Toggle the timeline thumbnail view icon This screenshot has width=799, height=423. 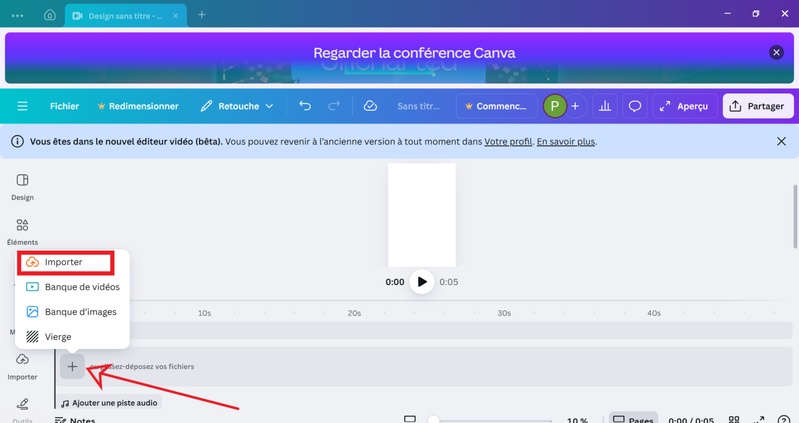410,419
